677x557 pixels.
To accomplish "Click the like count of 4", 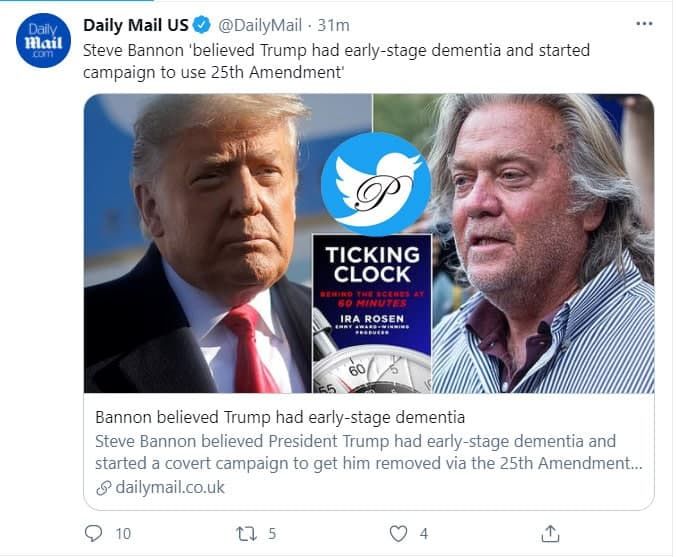I will click(x=424, y=534).
